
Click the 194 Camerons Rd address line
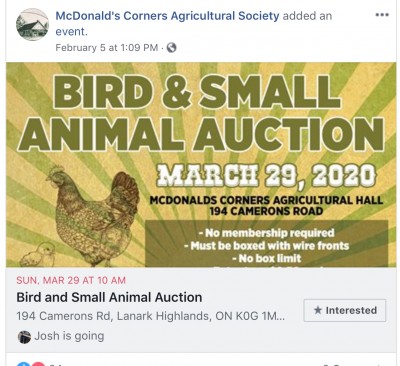(151, 316)
